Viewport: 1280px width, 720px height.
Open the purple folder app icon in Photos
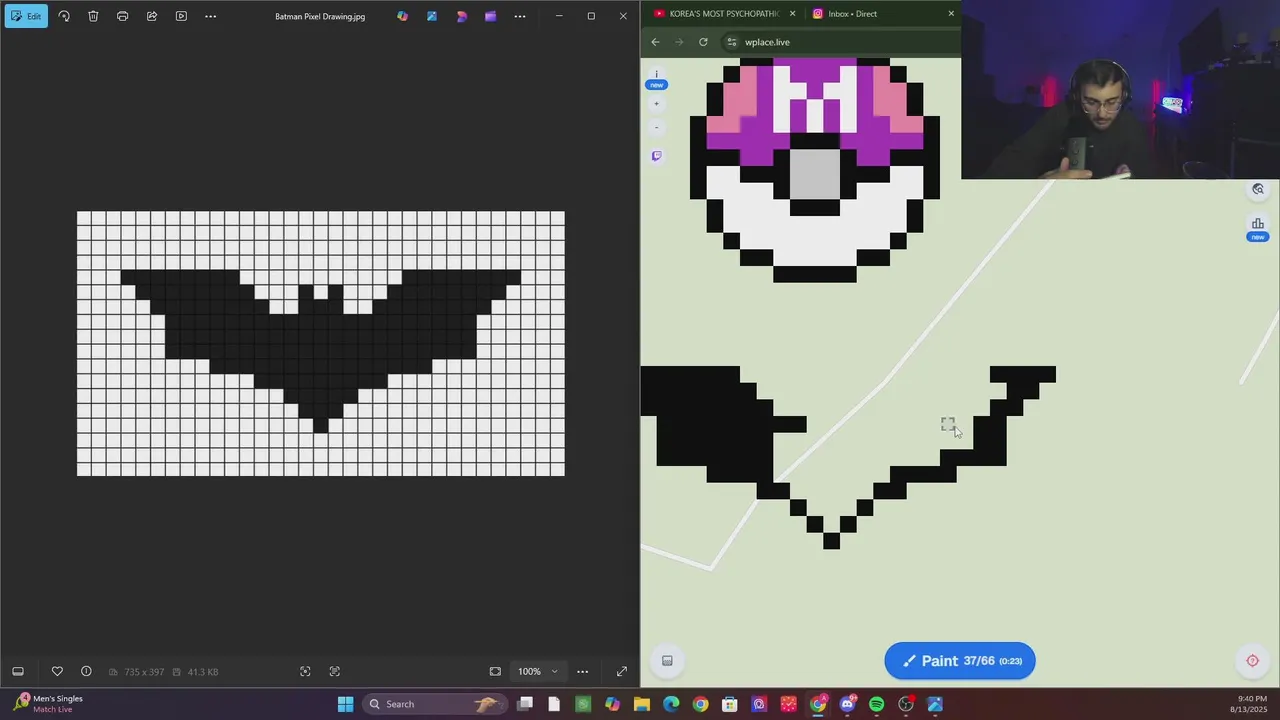(490, 16)
